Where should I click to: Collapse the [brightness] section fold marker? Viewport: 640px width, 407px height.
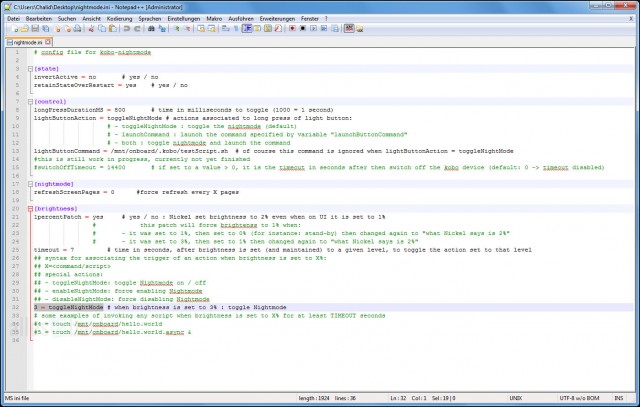point(29,208)
